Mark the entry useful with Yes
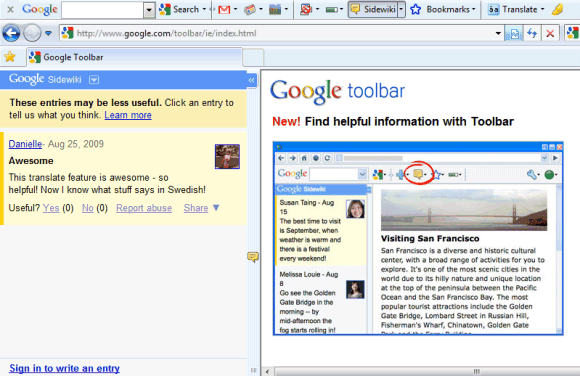The height and width of the screenshot is (376, 580). click(x=51, y=208)
